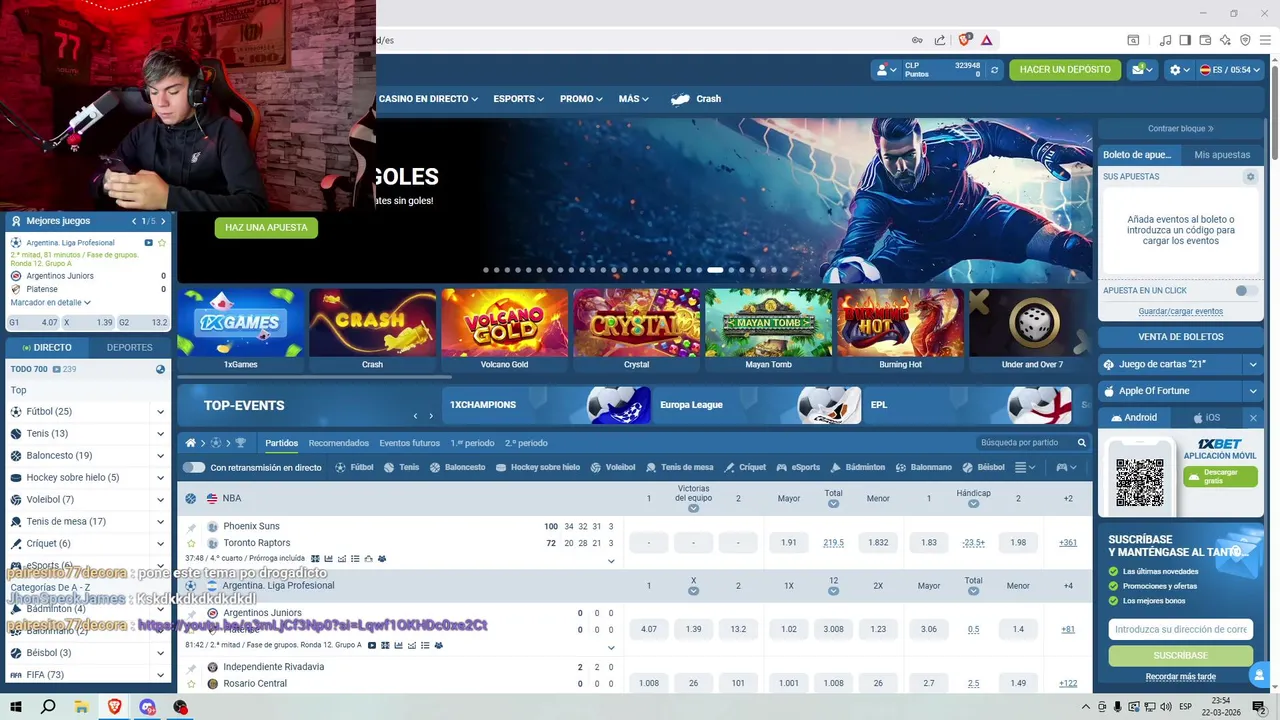1280x720 pixels.
Task: Toggle Con retransmisión en directo switch
Action: pos(194,467)
